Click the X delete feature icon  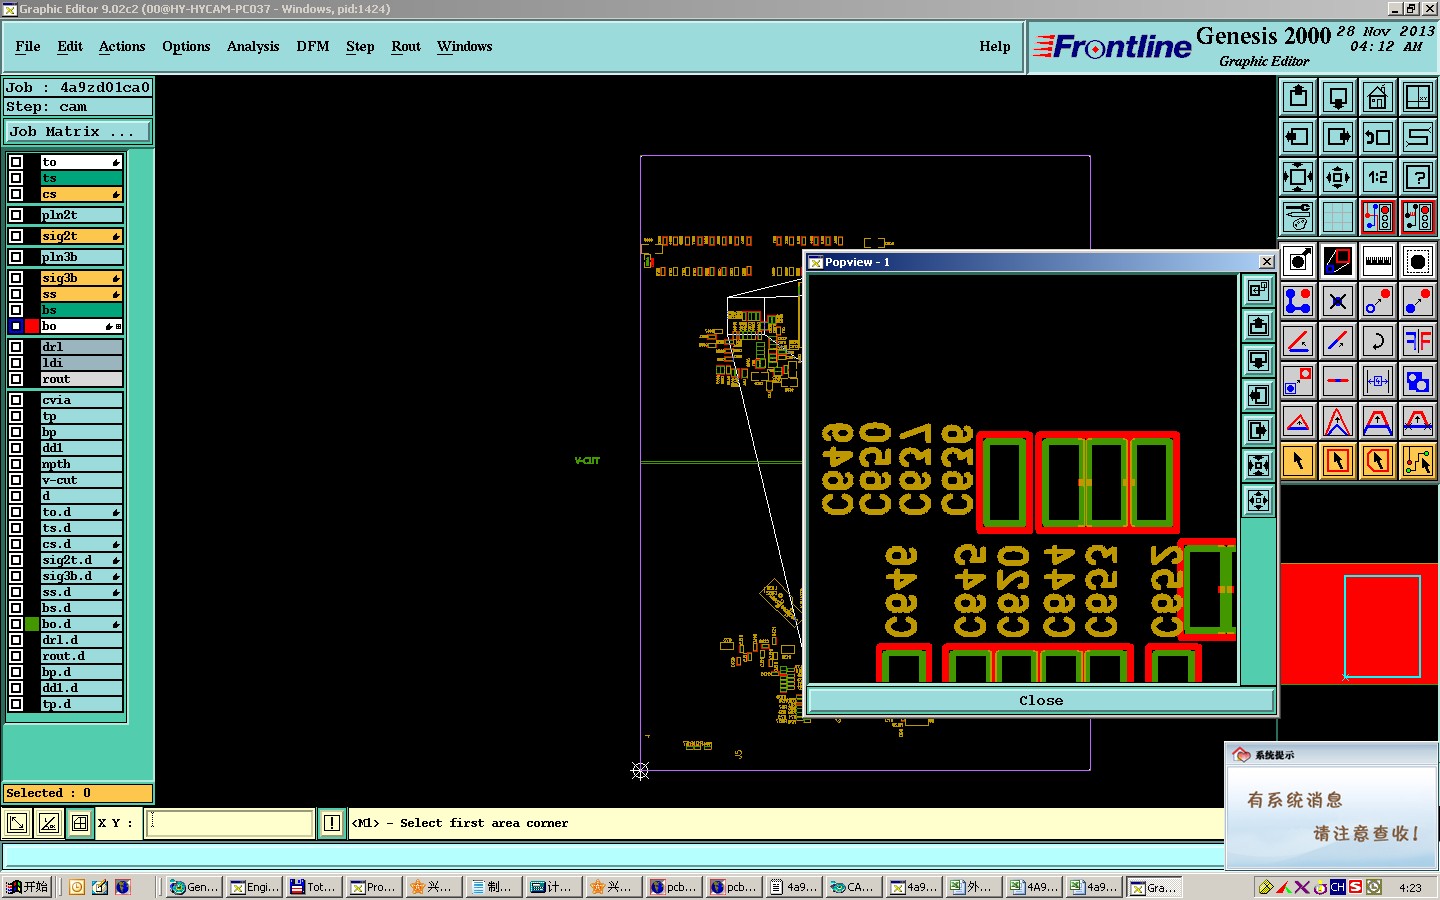(1338, 301)
